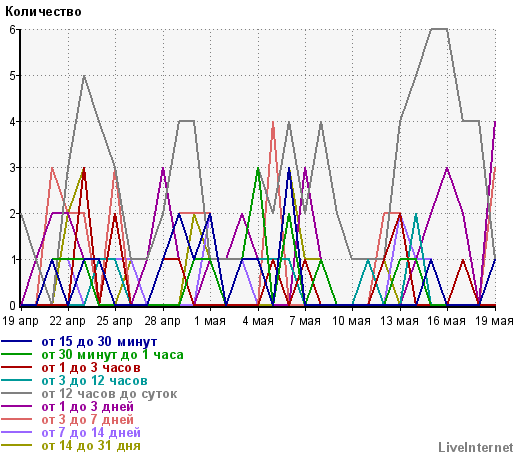Viewport: 520px width, 457px height.
Task: Click gray line plateau at 6 near 16 мая
Action: 439,29
